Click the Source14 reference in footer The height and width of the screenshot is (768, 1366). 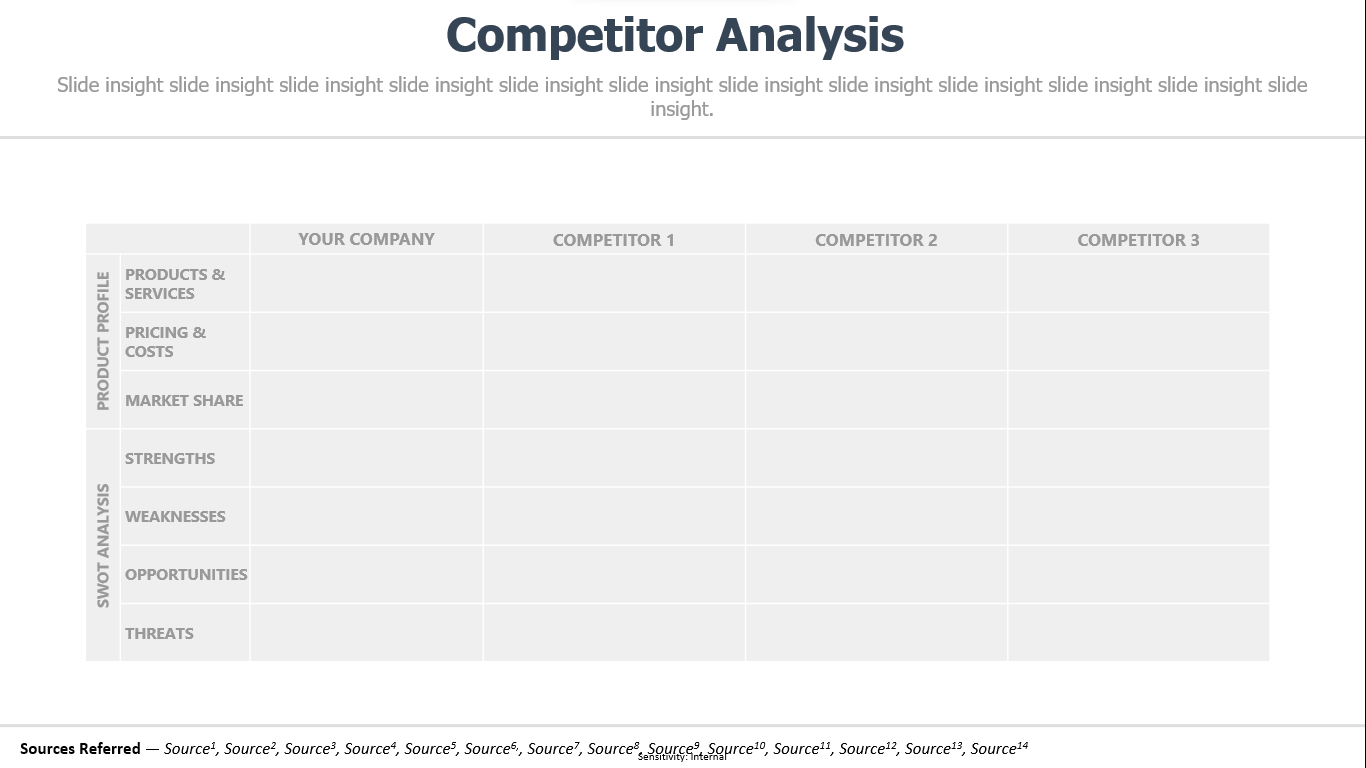coord(999,748)
